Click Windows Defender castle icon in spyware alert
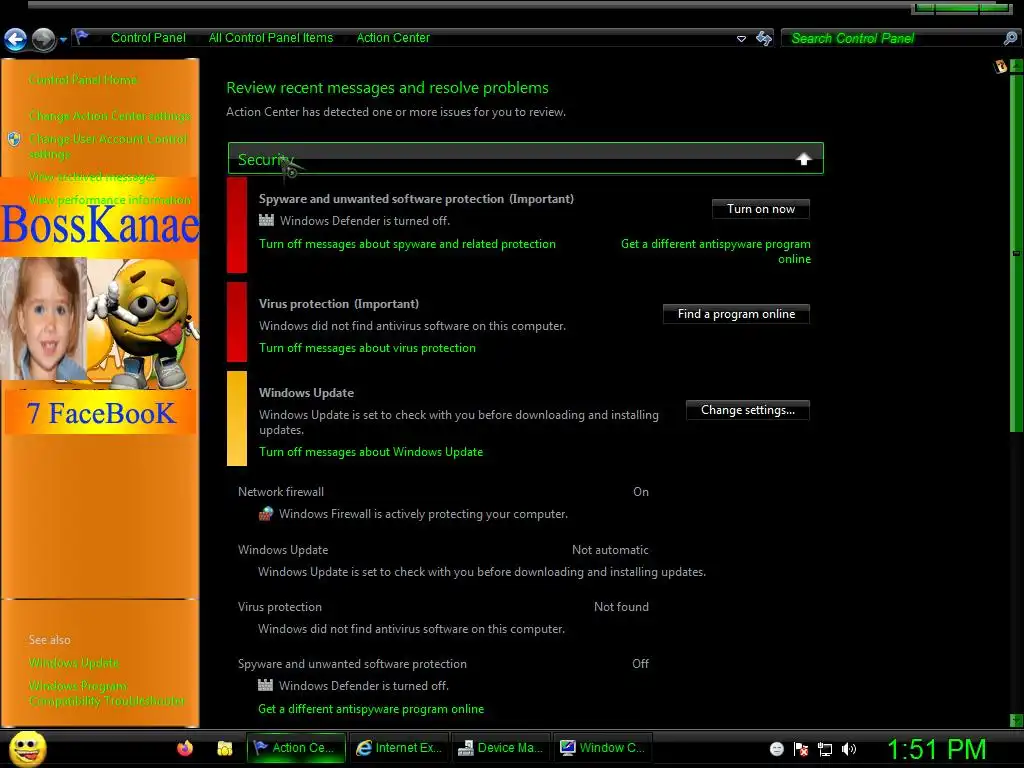This screenshot has width=1024, height=768. tap(266, 220)
